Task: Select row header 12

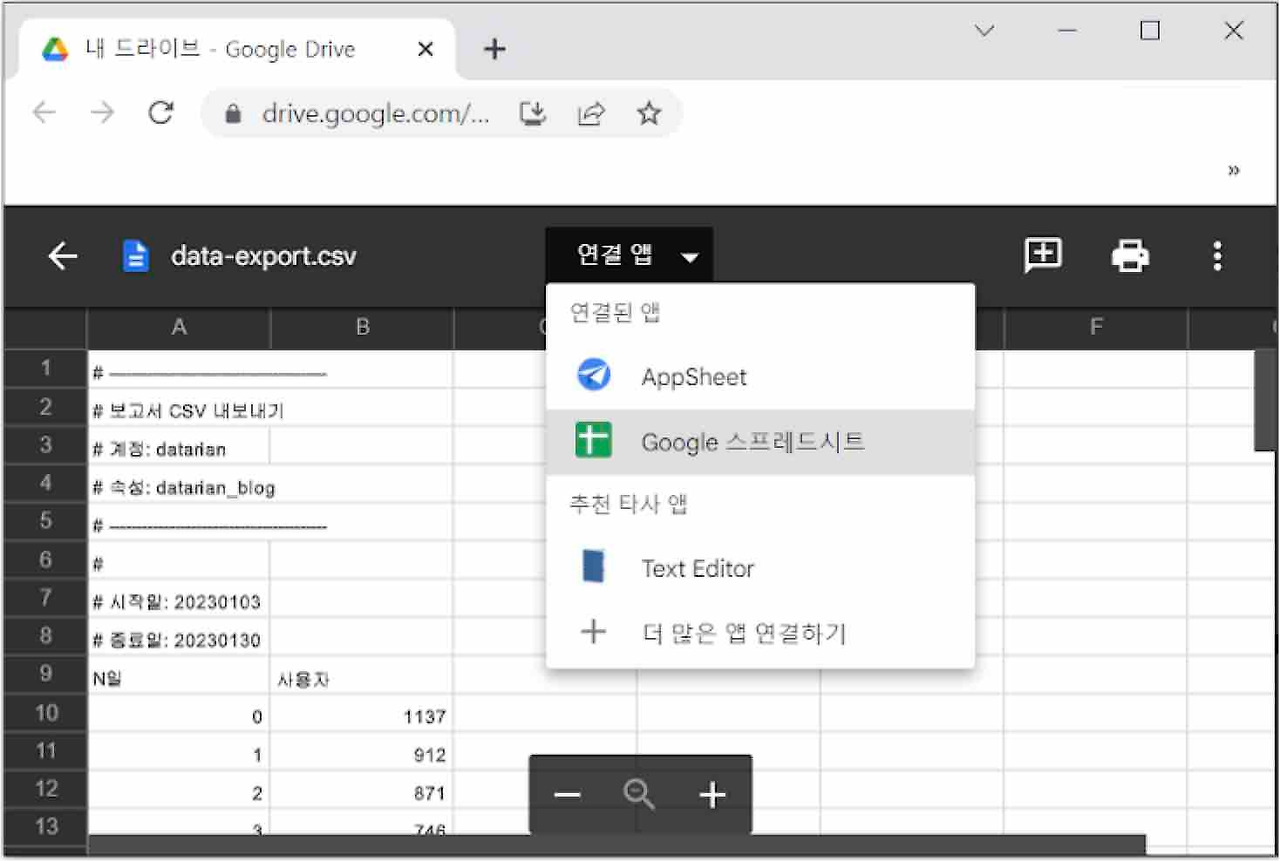Action: [46, 788]
